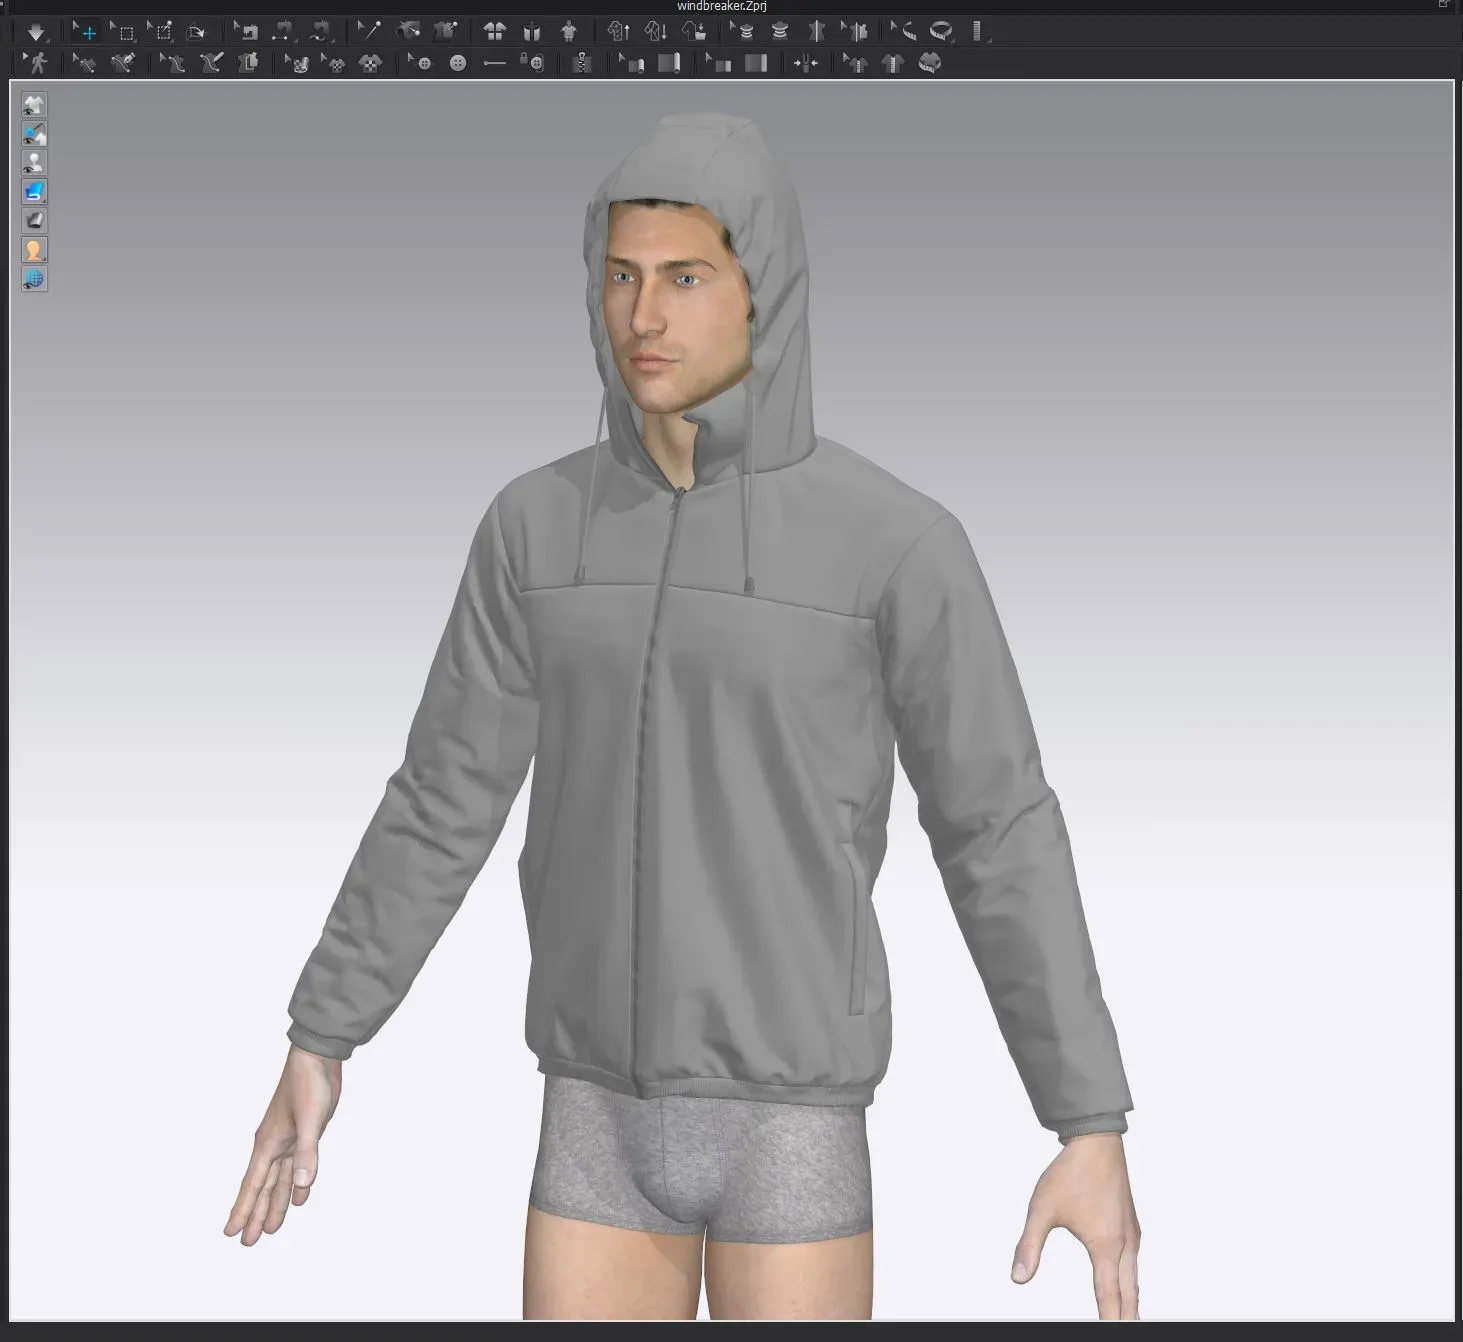Expand the avatar display mode flyout

coord(42,257)
